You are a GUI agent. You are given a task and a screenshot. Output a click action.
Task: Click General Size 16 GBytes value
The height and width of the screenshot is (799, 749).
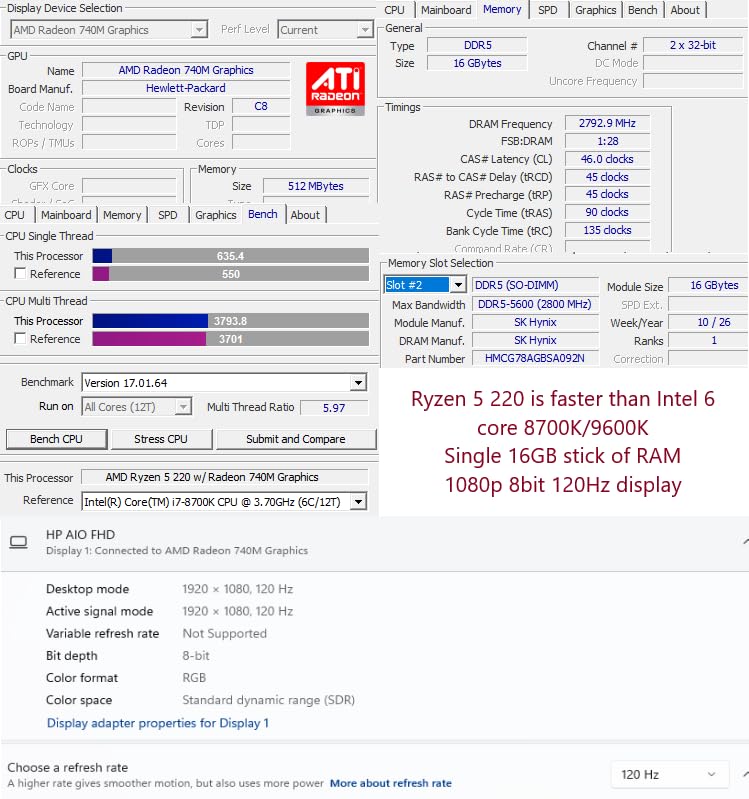tap(477, 63)
